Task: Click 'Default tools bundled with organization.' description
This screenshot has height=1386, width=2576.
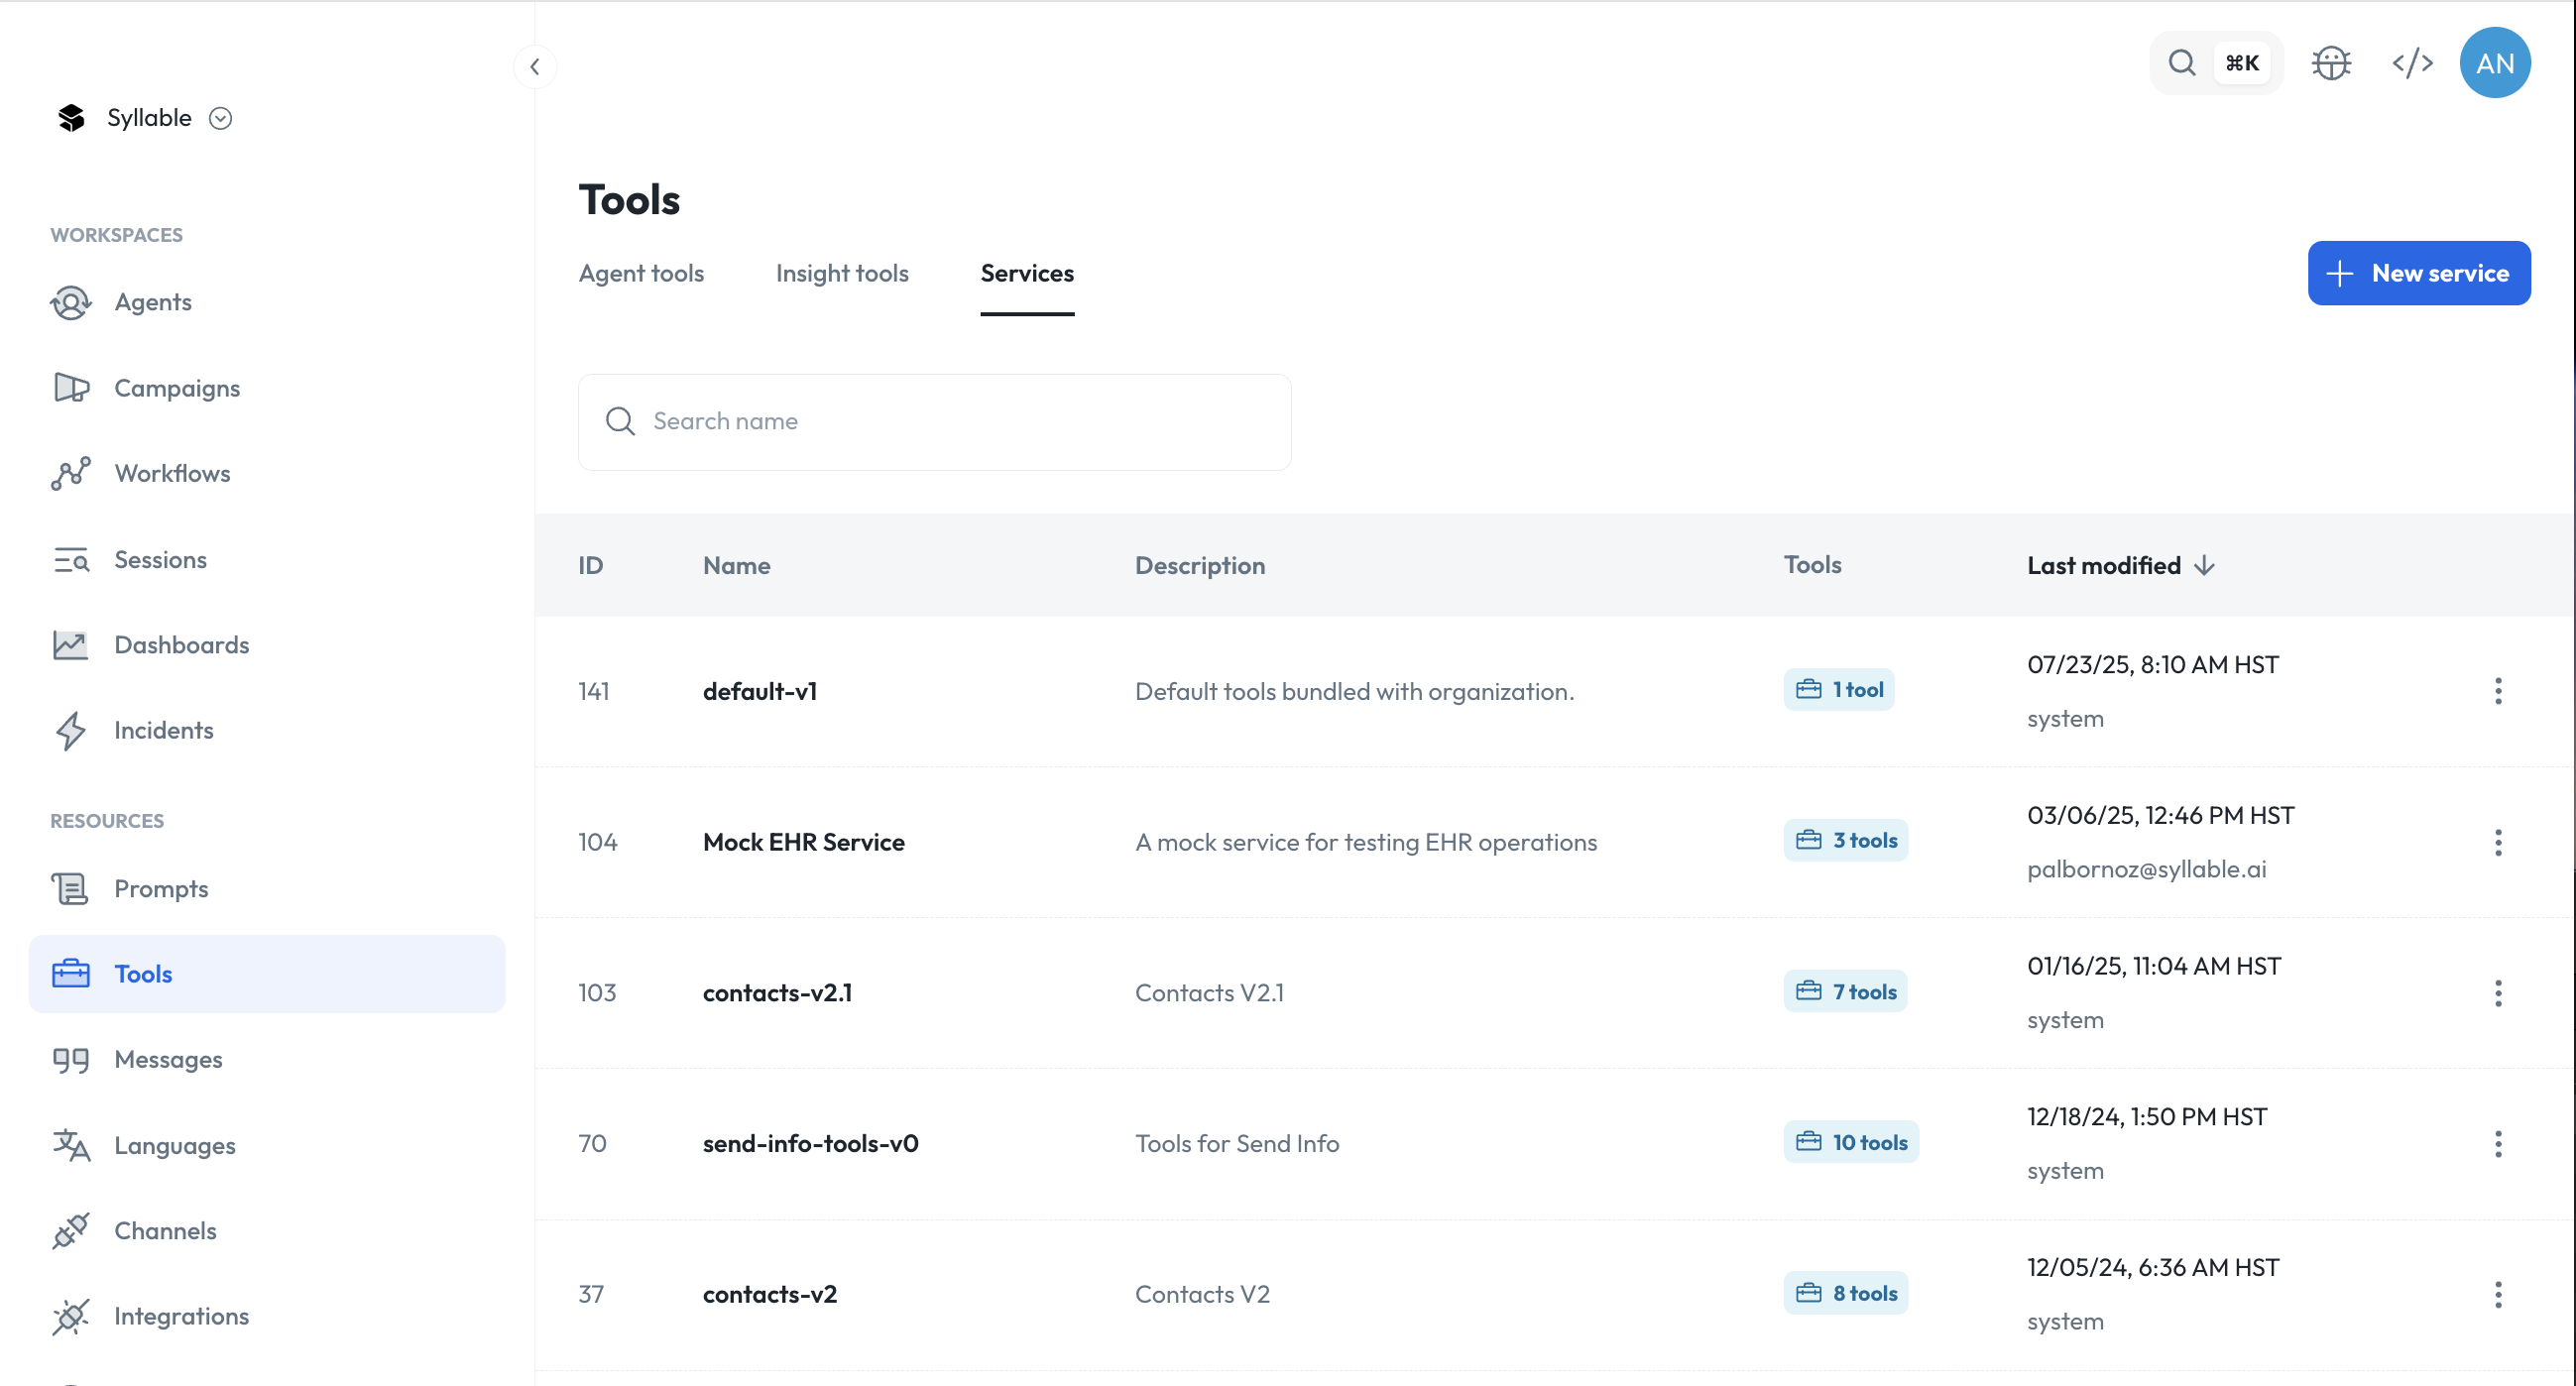Action: point(1354,691)
